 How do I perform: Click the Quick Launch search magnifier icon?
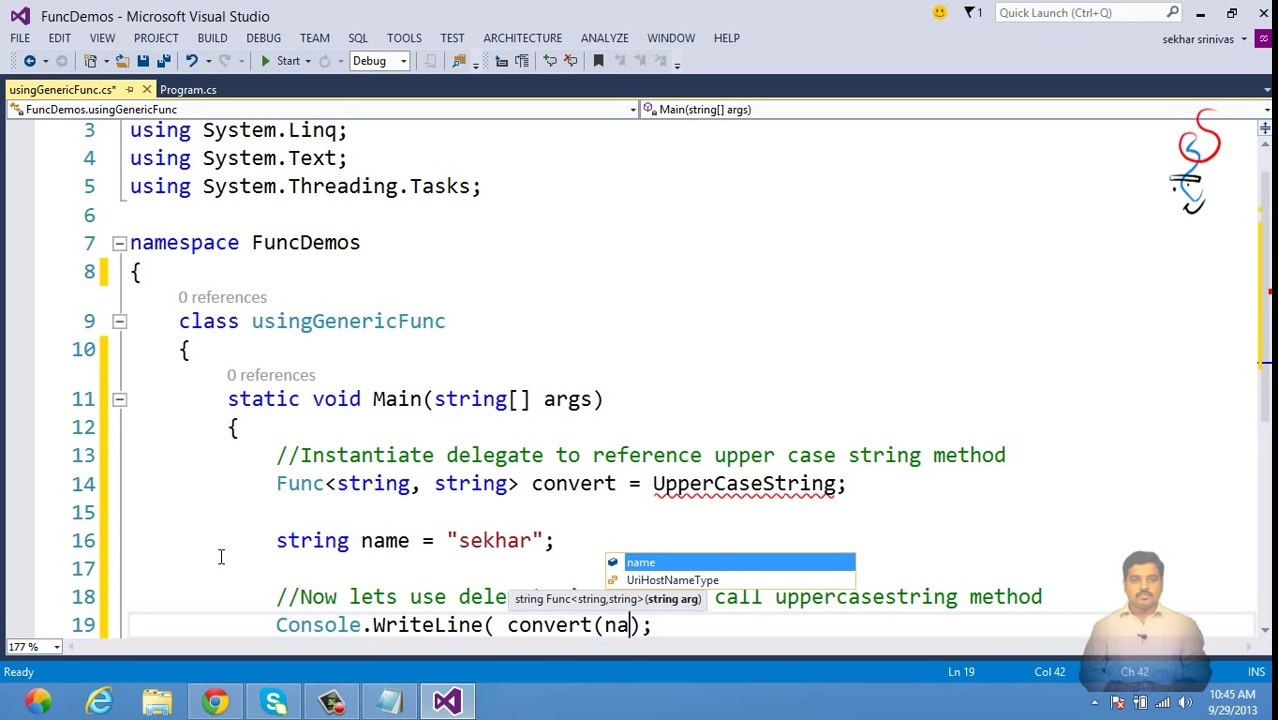(x=1173, y=13)
